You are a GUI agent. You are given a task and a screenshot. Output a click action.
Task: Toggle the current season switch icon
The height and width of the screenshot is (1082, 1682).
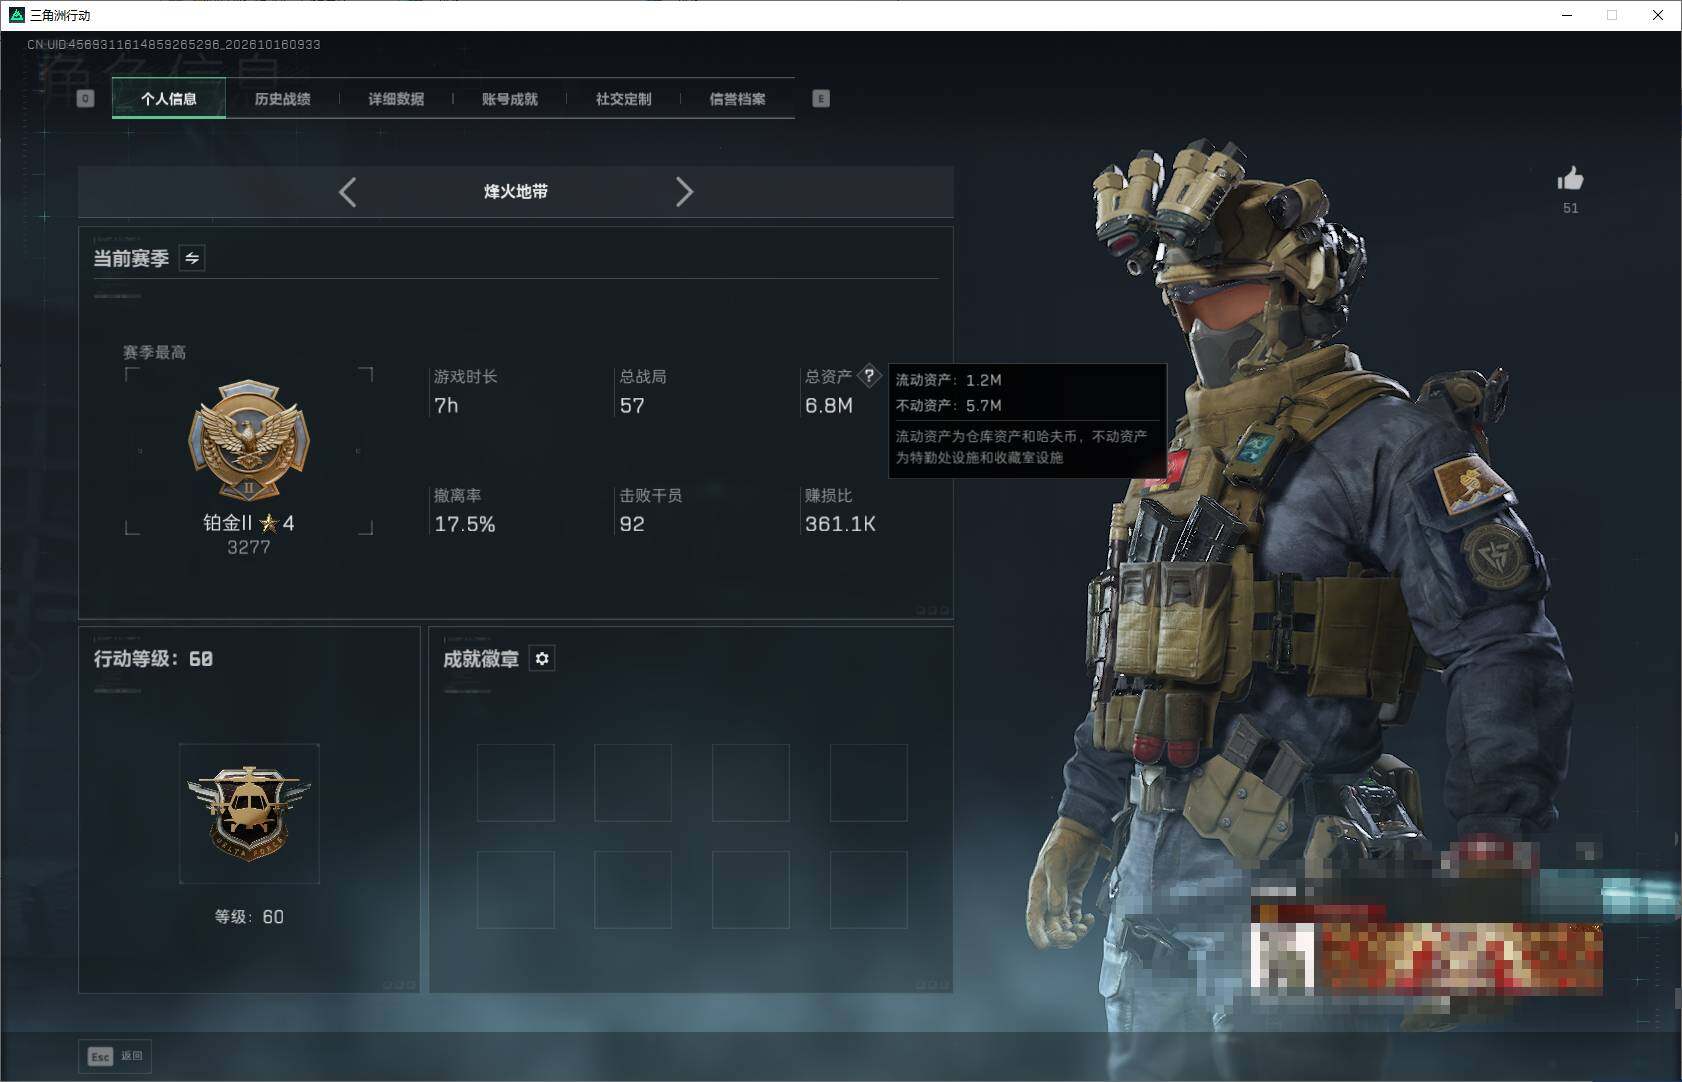click(x=192, y=258)
